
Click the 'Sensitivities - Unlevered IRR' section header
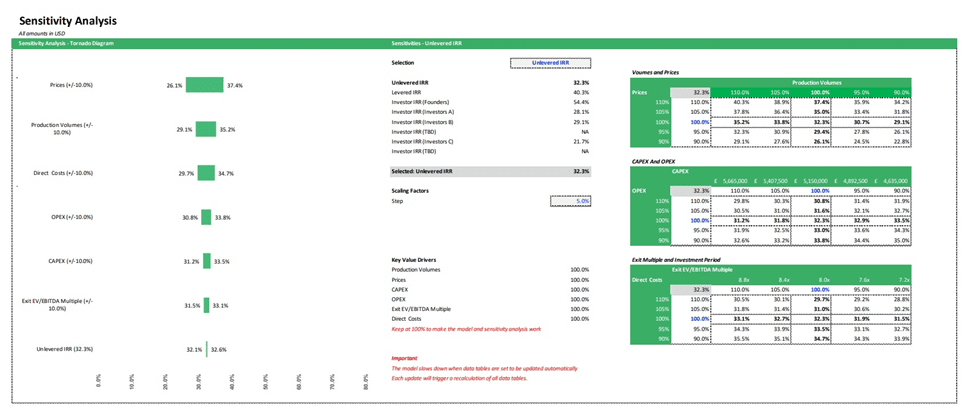[426, 44]
